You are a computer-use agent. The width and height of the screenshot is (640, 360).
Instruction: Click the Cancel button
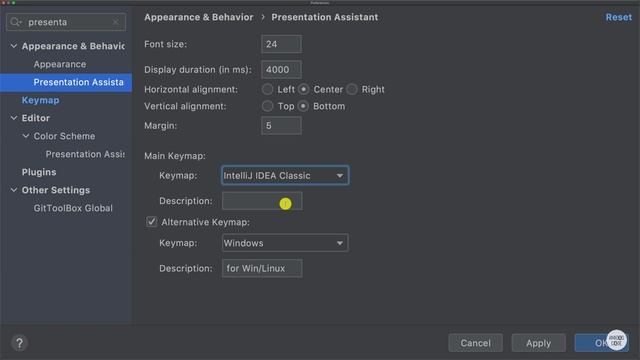tap(476, 343)
